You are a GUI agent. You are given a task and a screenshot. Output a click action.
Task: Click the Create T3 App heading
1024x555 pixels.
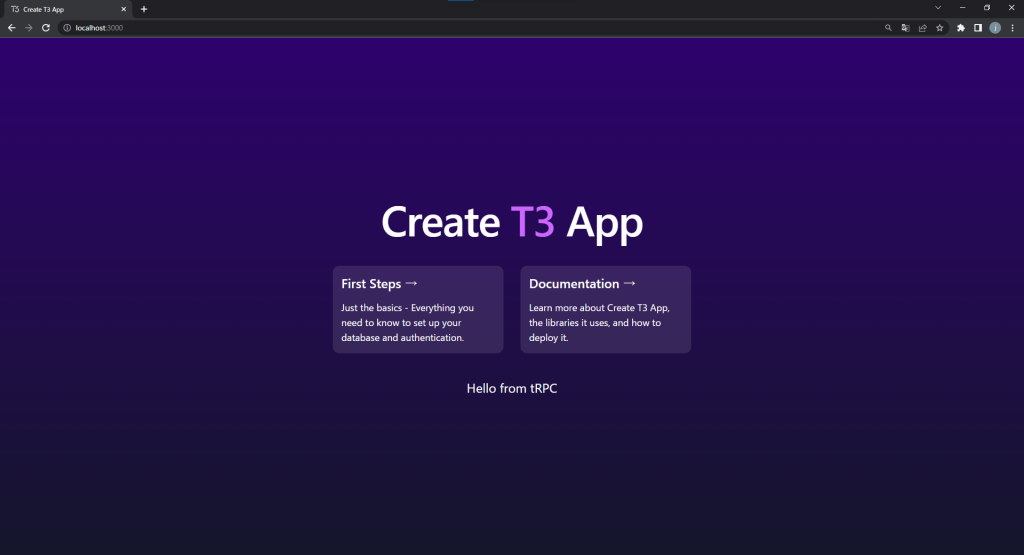pyautogui.click(x=512, y=223)
